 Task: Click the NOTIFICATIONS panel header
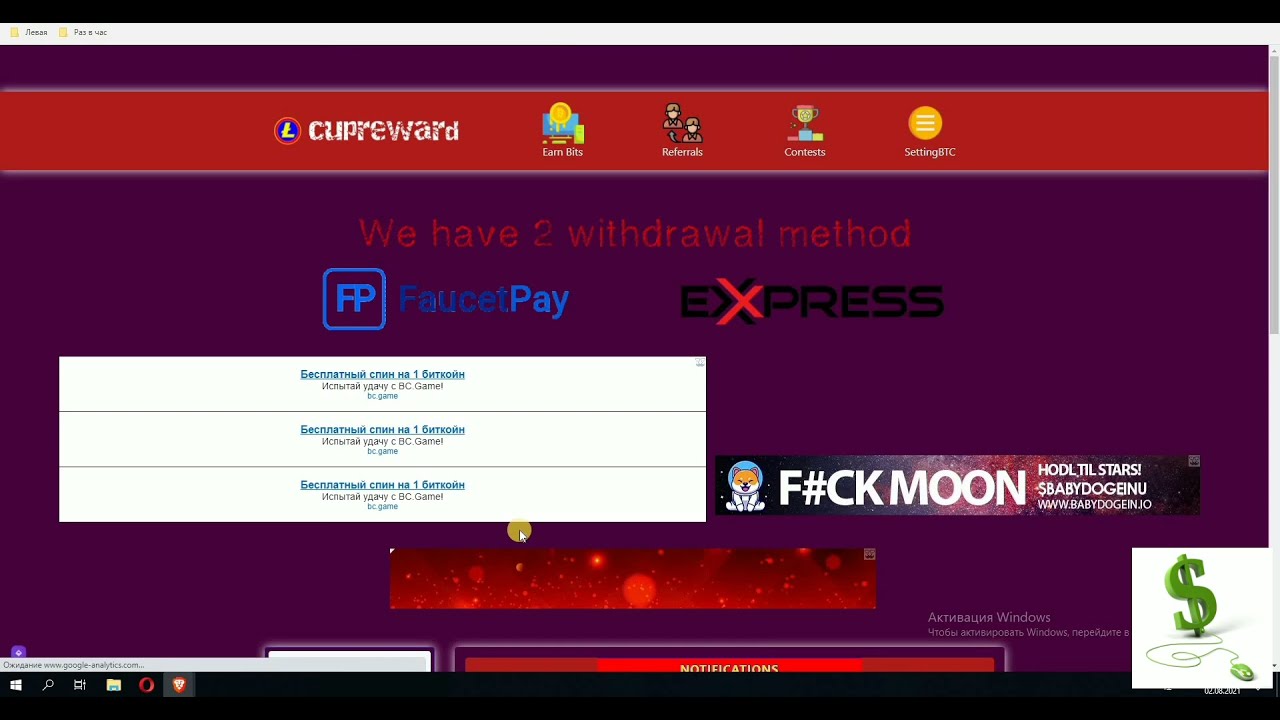(729, 668)
